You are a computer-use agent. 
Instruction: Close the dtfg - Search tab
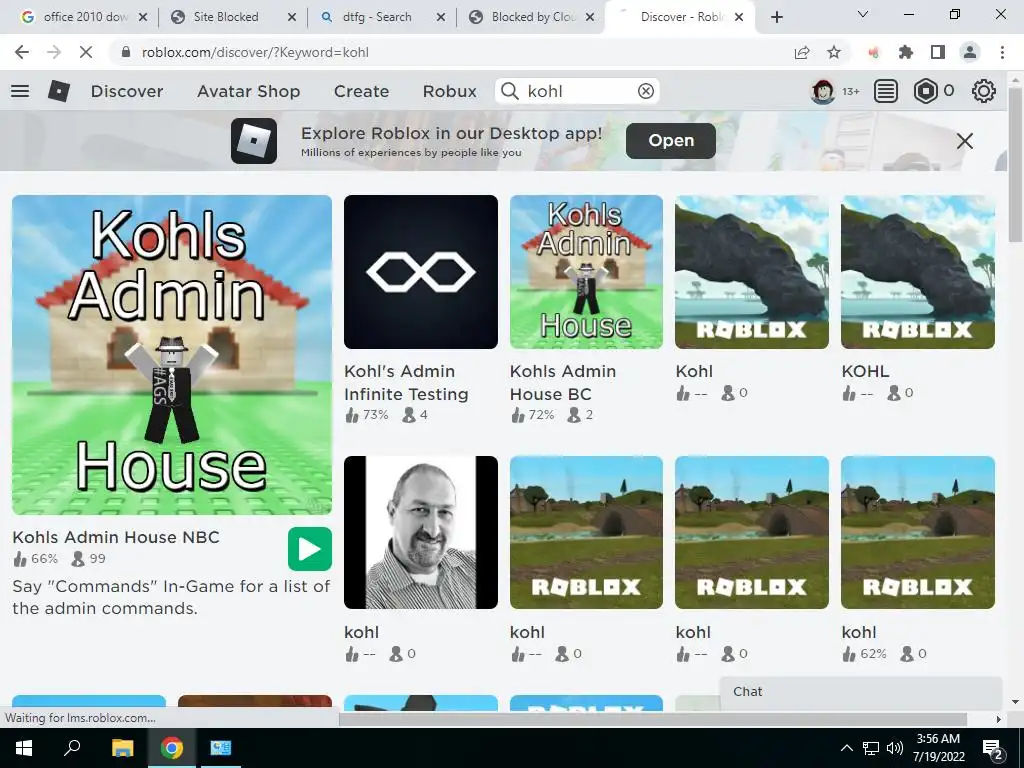pos(441,17)
